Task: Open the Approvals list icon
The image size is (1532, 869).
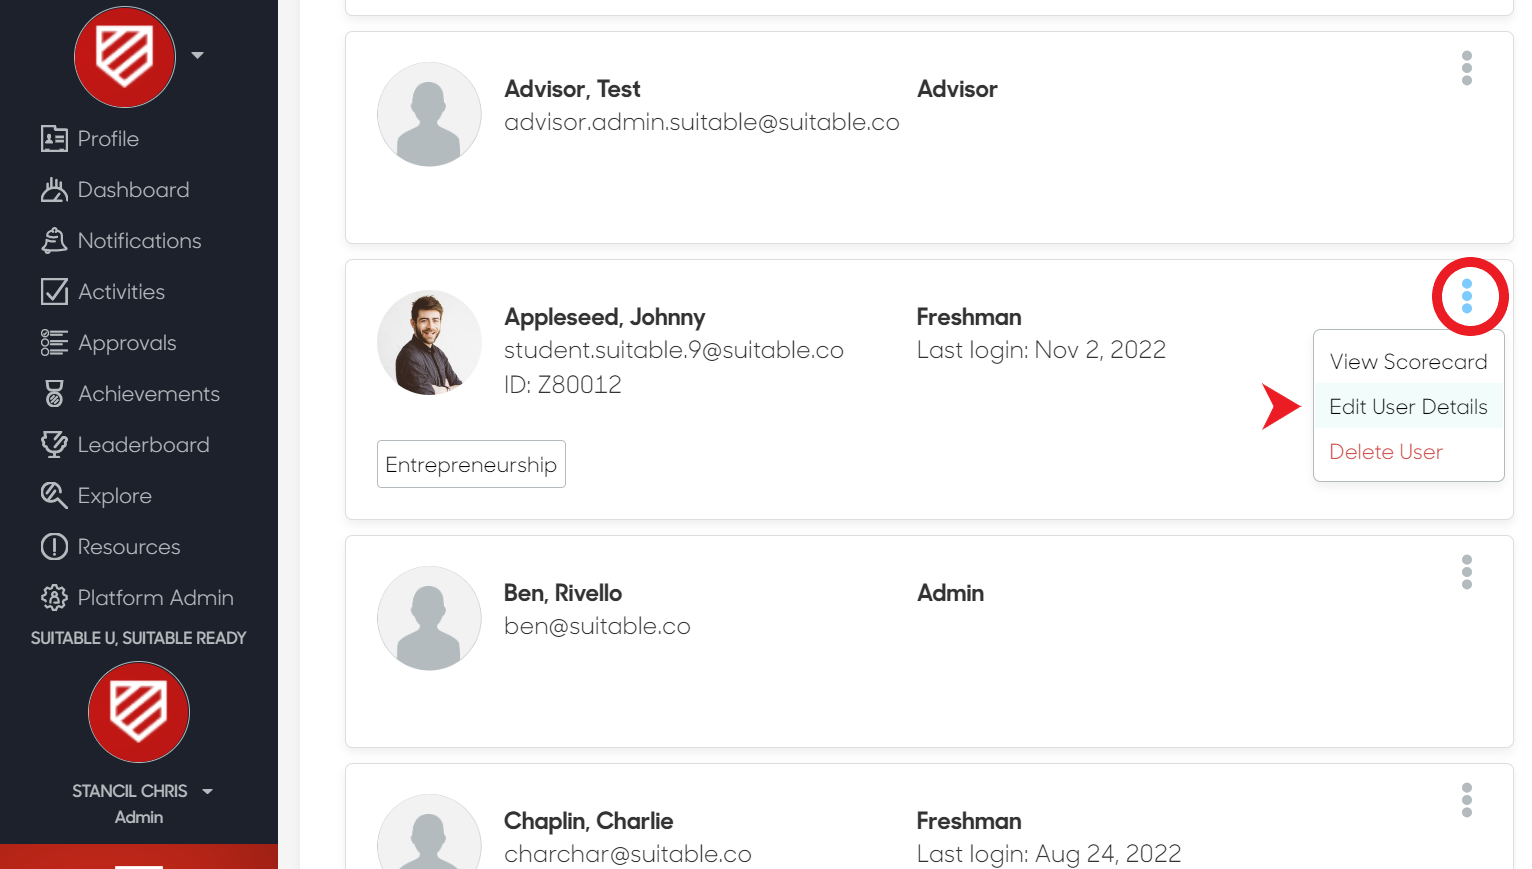Action: click(x=54, y=343)
